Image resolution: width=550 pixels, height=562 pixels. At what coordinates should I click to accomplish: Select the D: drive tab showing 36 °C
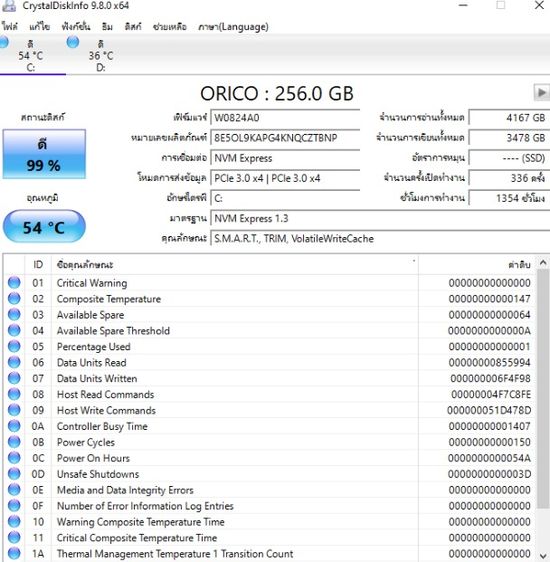(101, 55)
